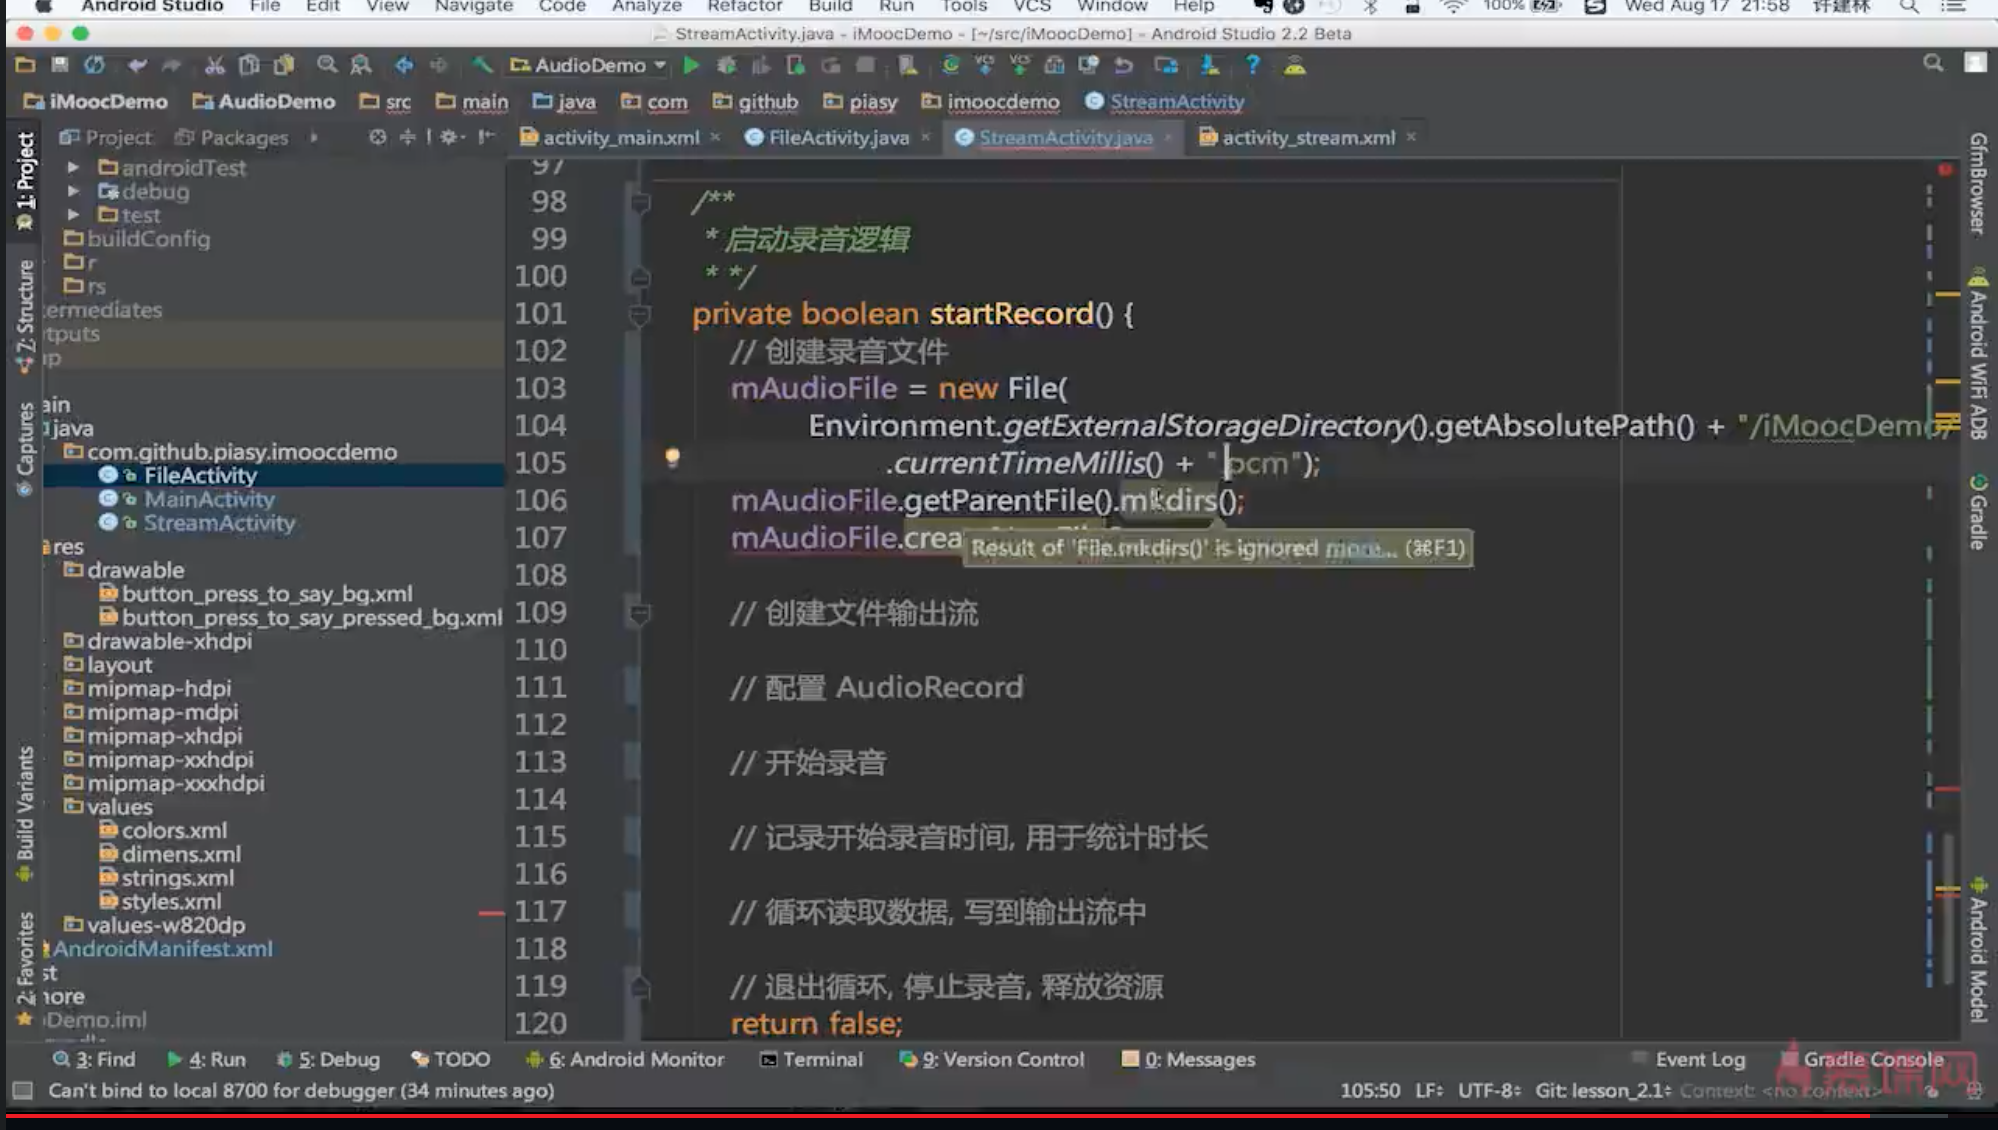The image size is (1998, 1130).
Task: Toggle the Gradle tool window on right
Action: point(1977,512)
